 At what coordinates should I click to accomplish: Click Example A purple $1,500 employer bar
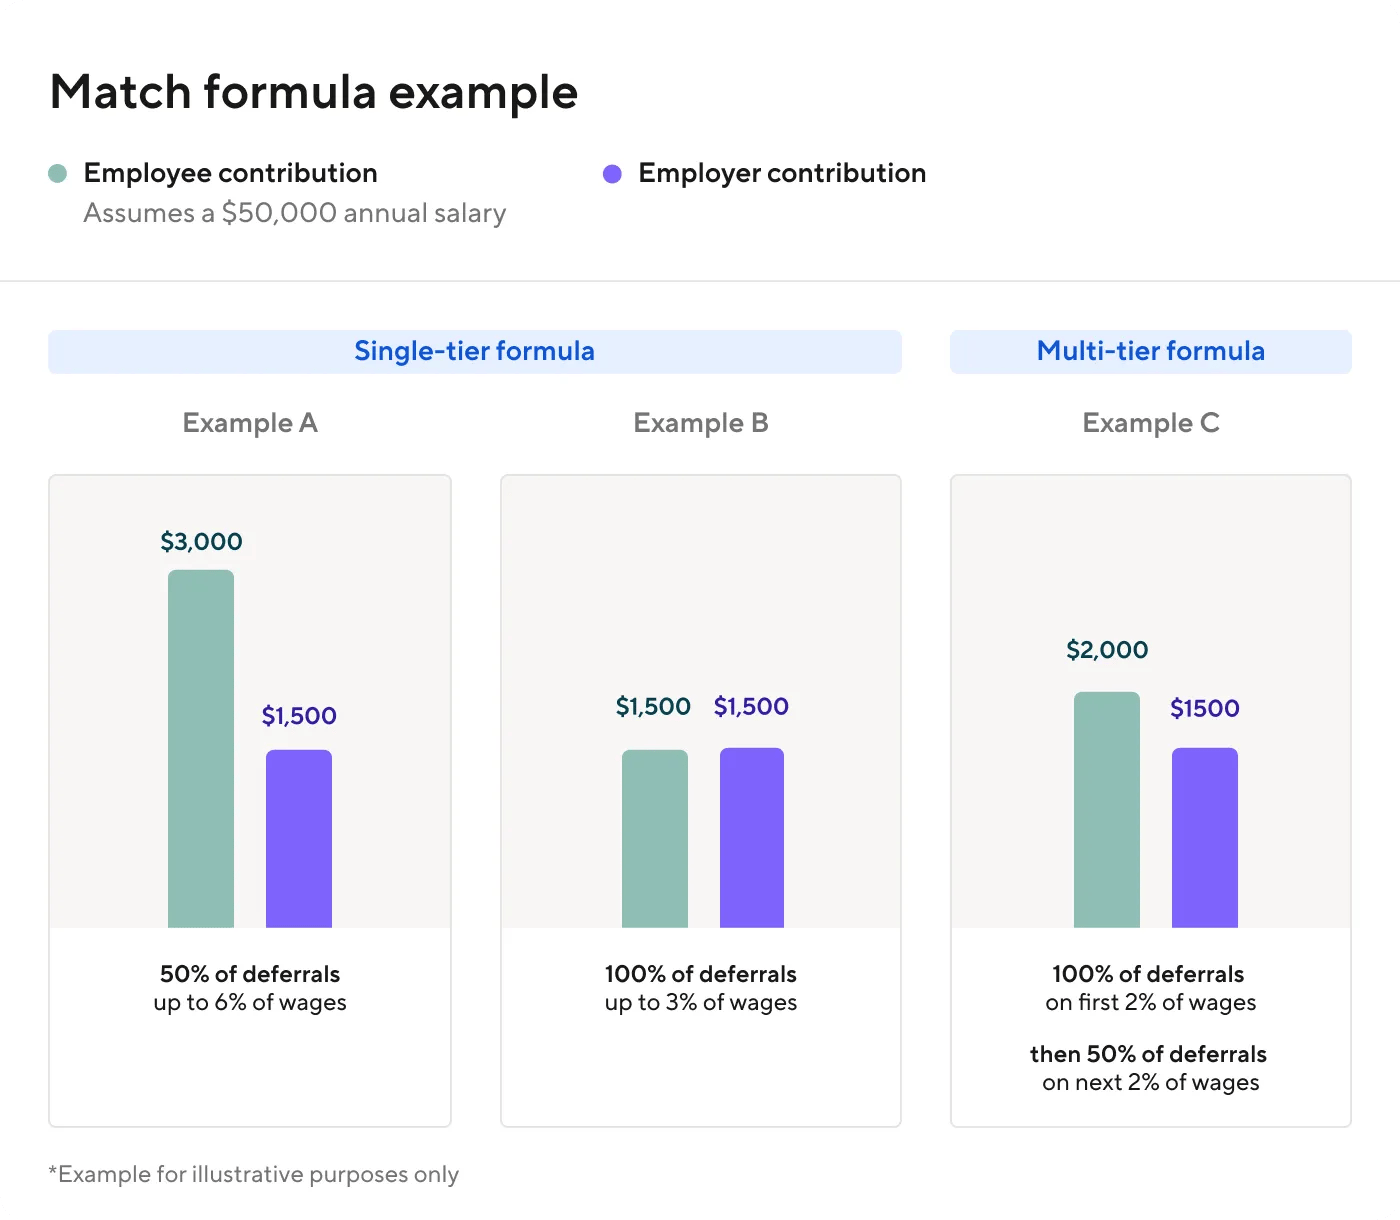click(x=299, y=838)
